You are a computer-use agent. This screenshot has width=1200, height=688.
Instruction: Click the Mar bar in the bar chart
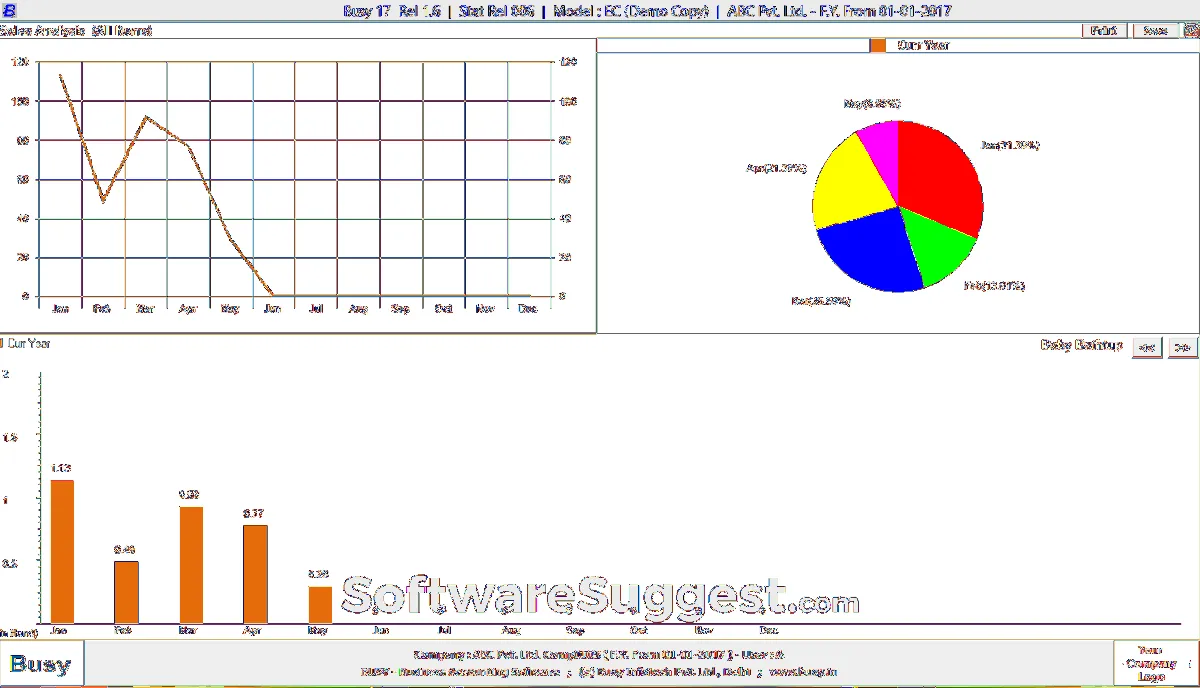(191, 565)
